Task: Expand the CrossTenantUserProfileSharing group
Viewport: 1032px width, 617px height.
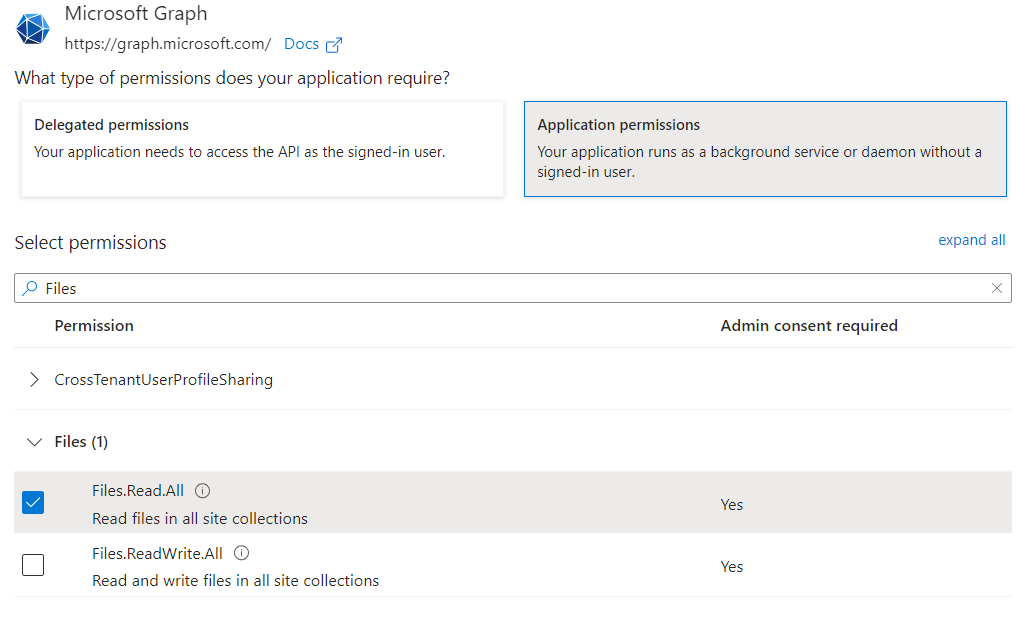Action: pos(34,380)
